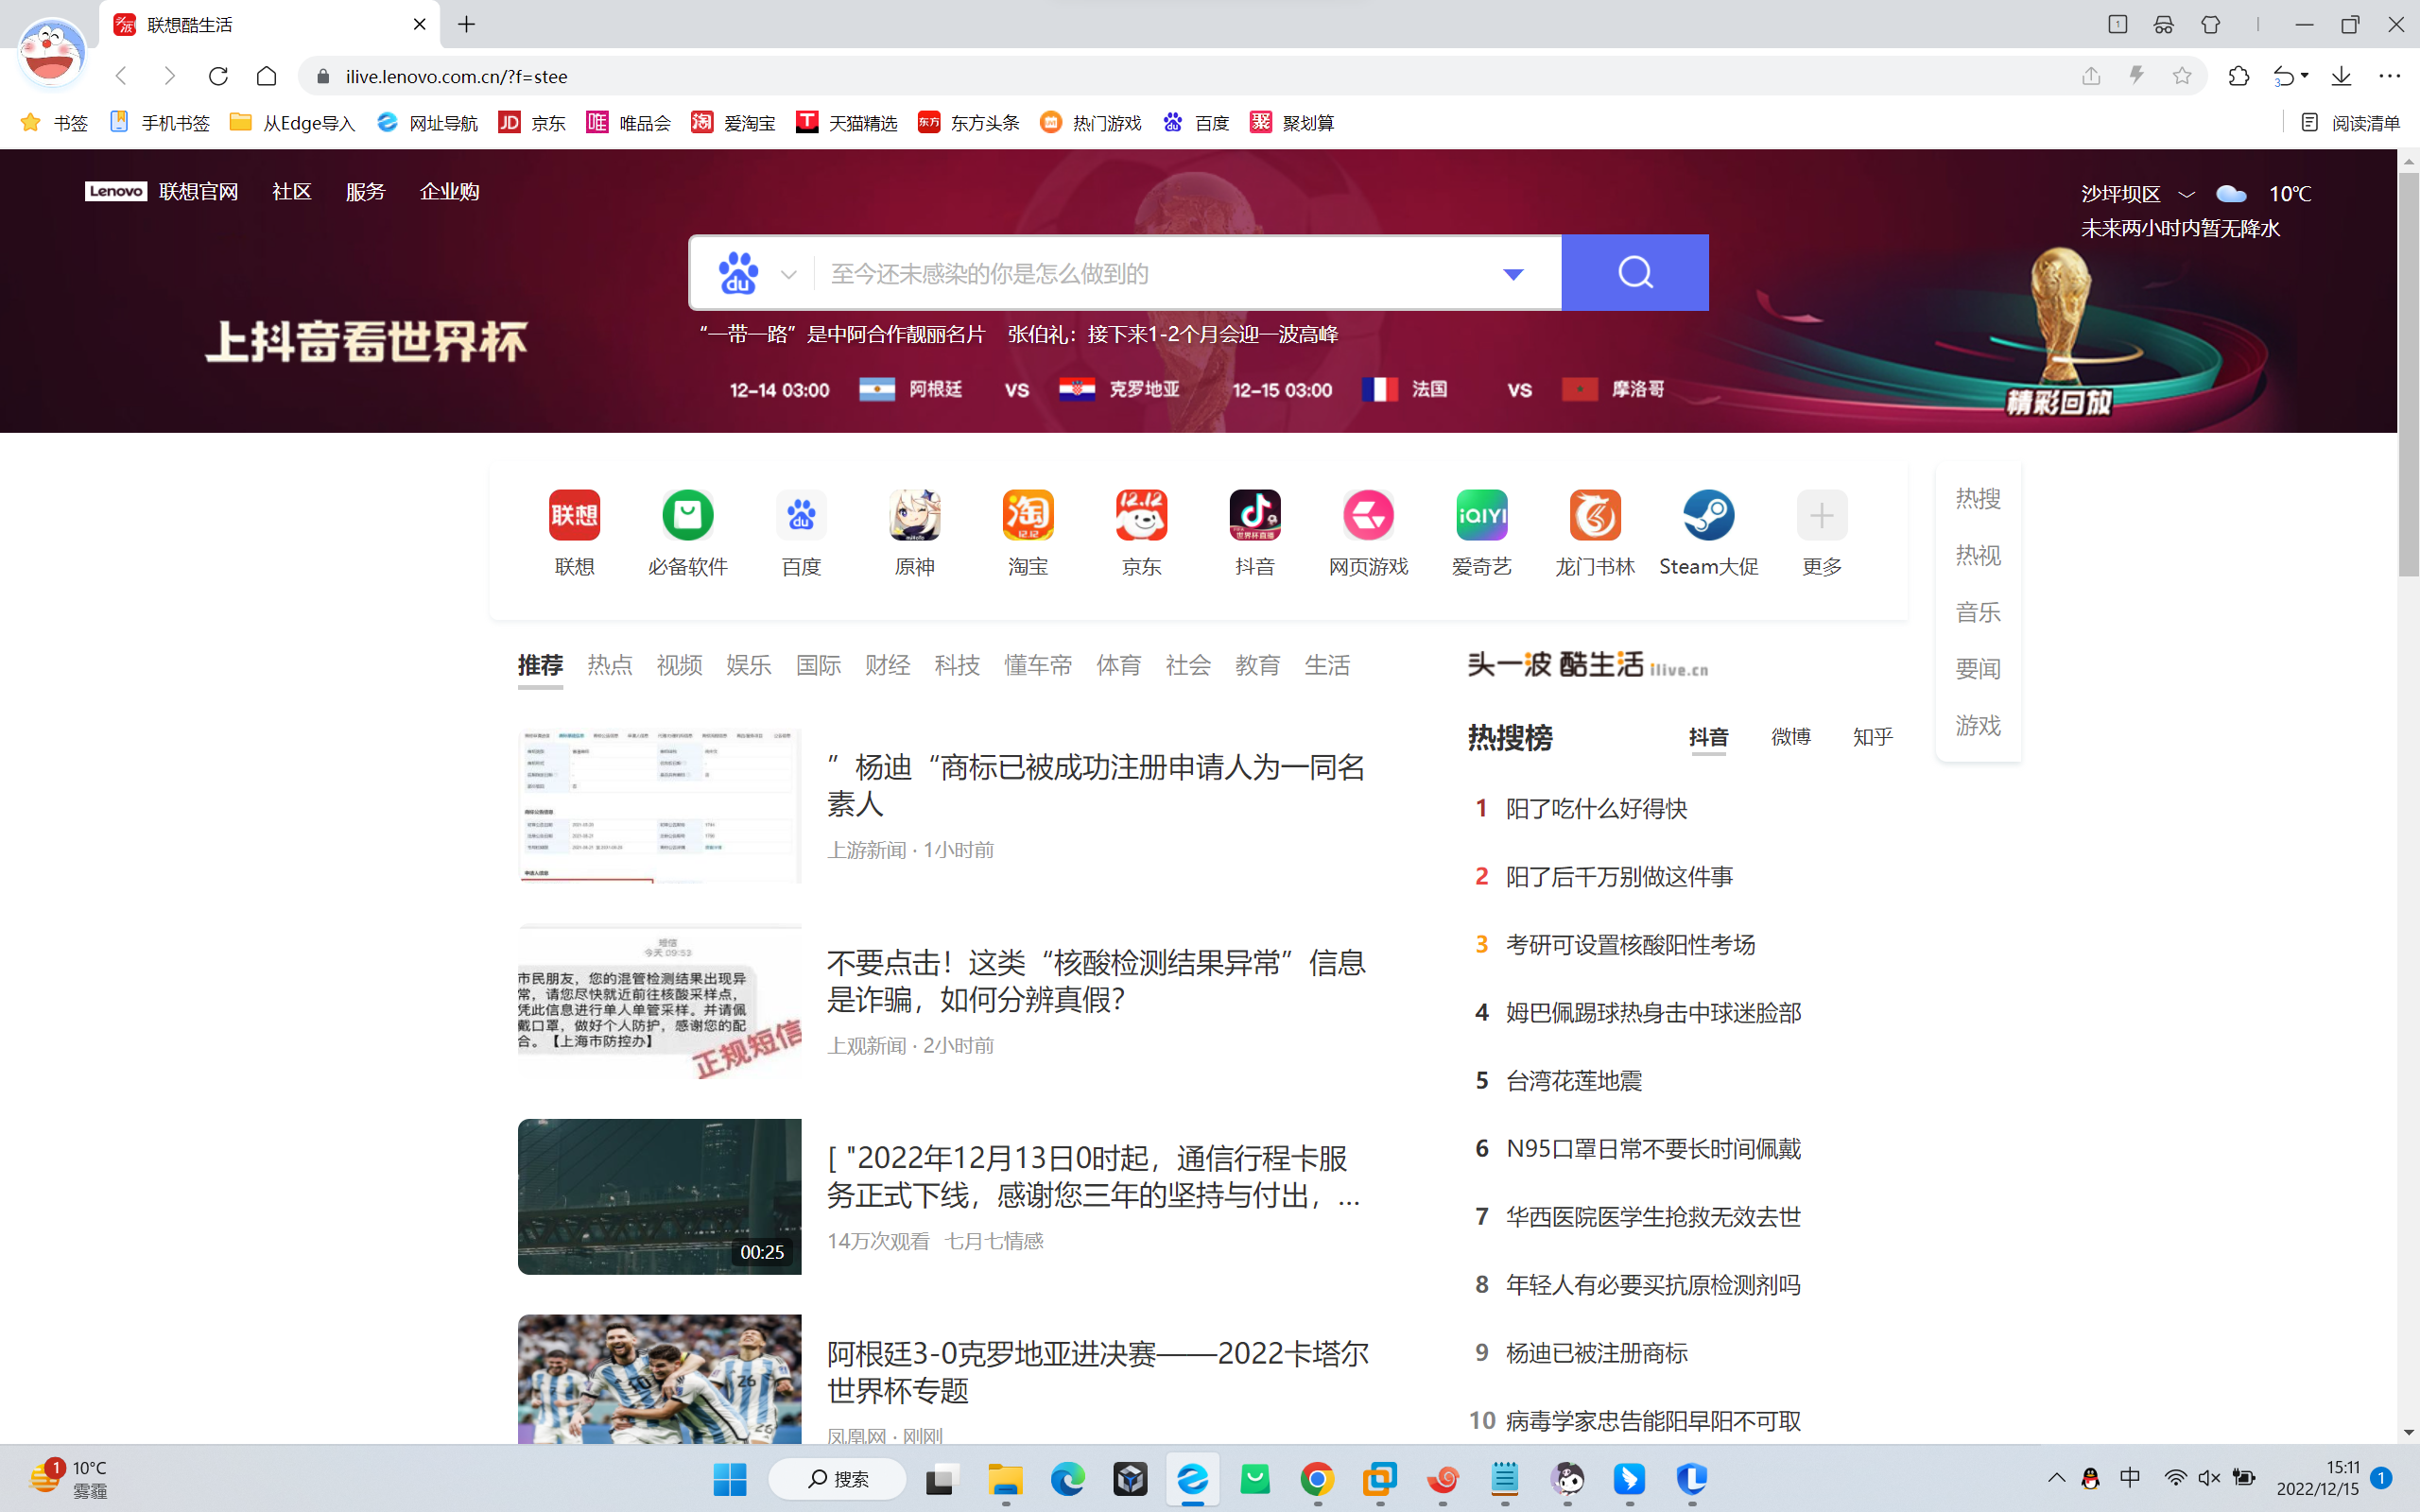Switch to the 科技 news tab

[x=957, y=665]
